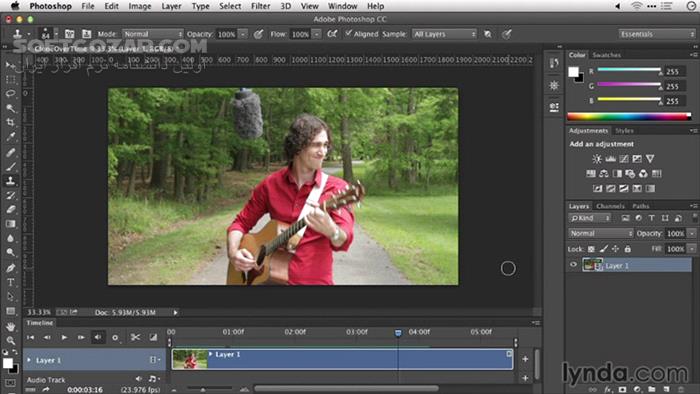The width and height of the screenshot is (700, 394).
Task: Select the Gradient tool
Action: (x=10, y=224)
